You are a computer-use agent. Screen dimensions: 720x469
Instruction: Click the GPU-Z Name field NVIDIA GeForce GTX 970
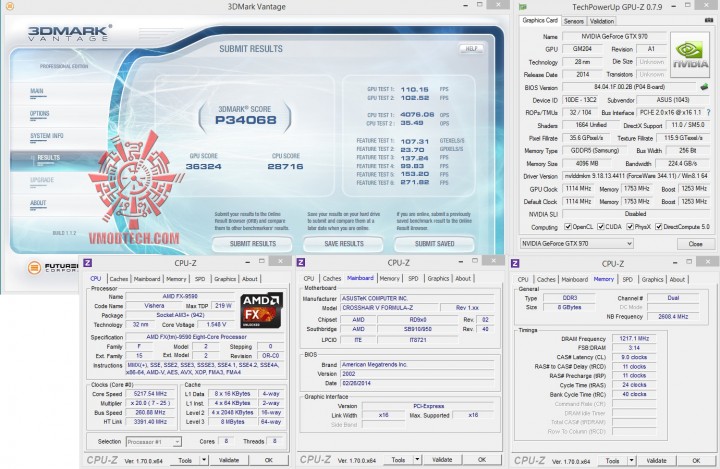coord(614,36)
